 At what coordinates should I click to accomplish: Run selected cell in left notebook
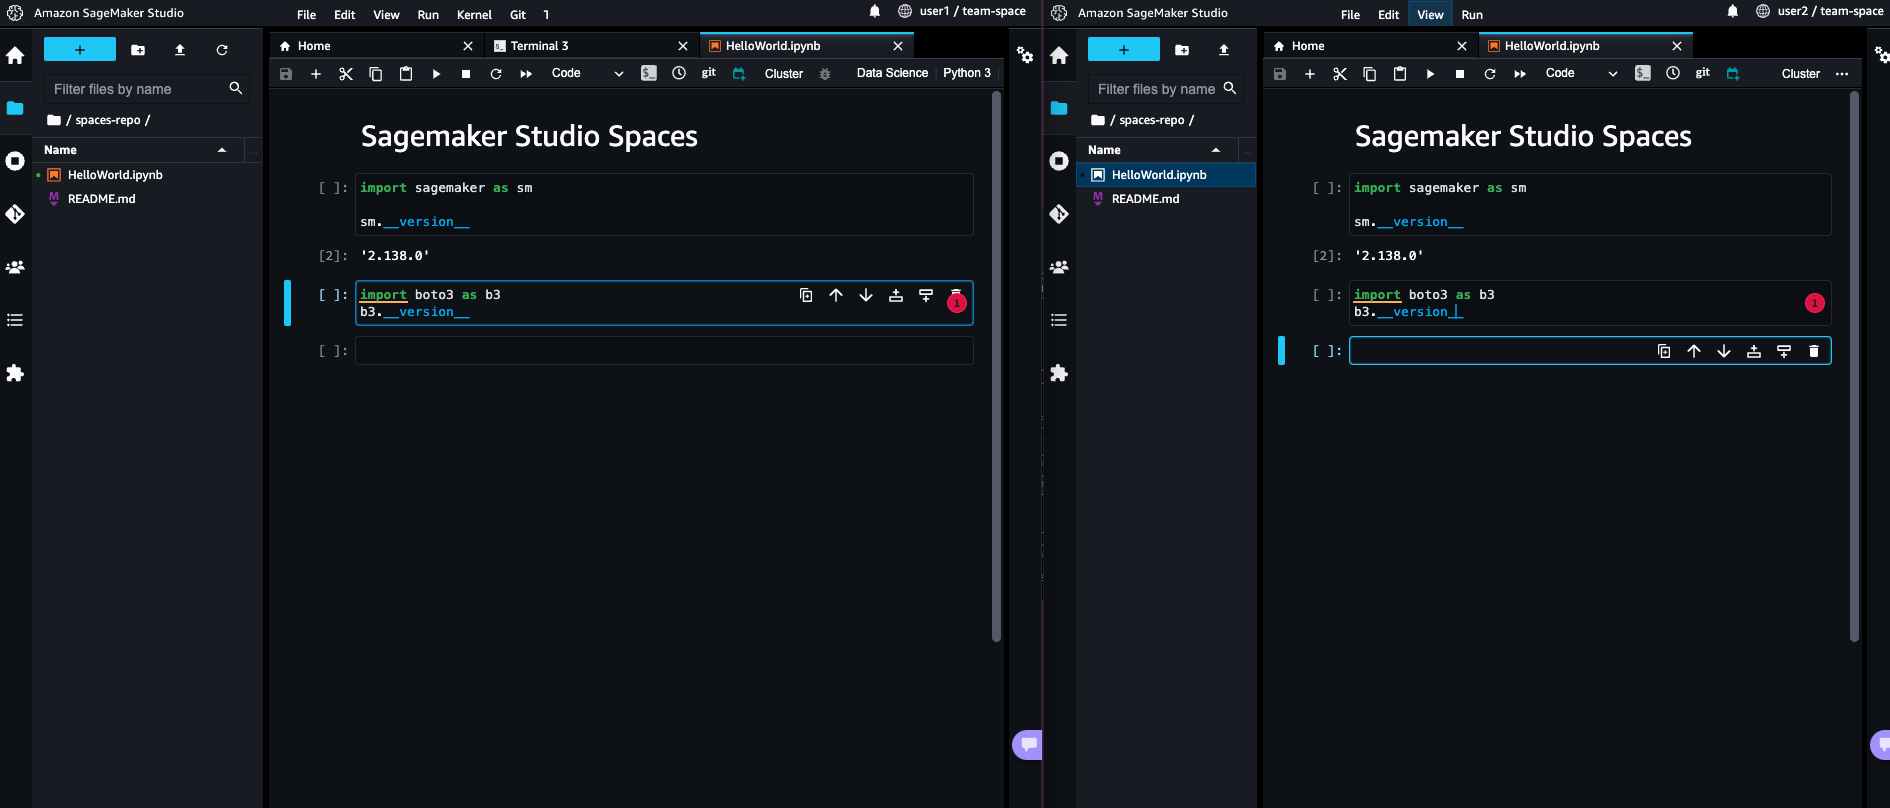tap(436, 74)
